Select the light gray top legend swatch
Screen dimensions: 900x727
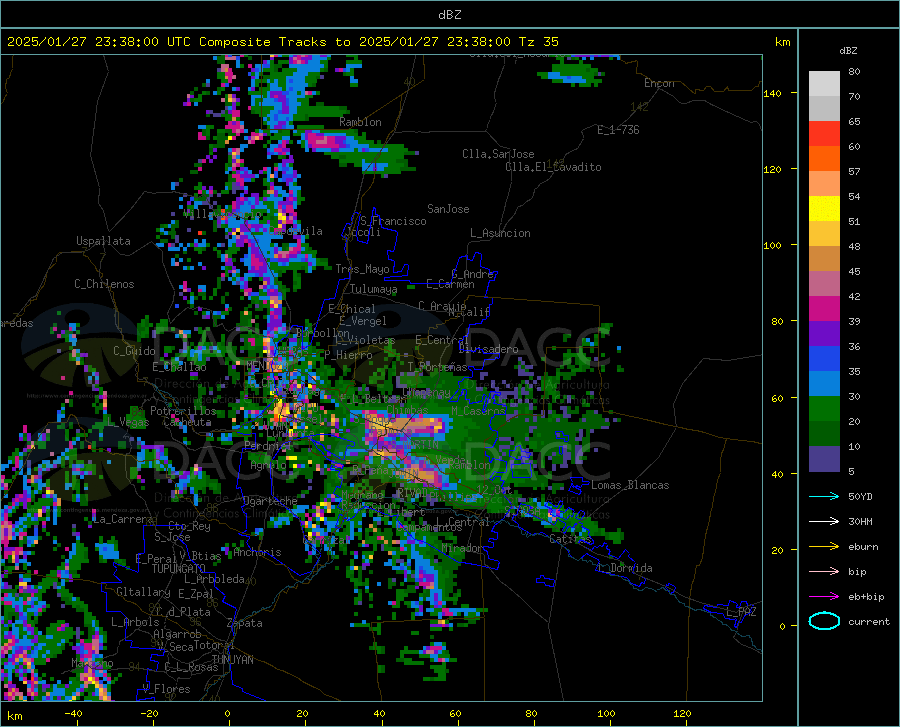pyautogui.click(x=824, y=84)
